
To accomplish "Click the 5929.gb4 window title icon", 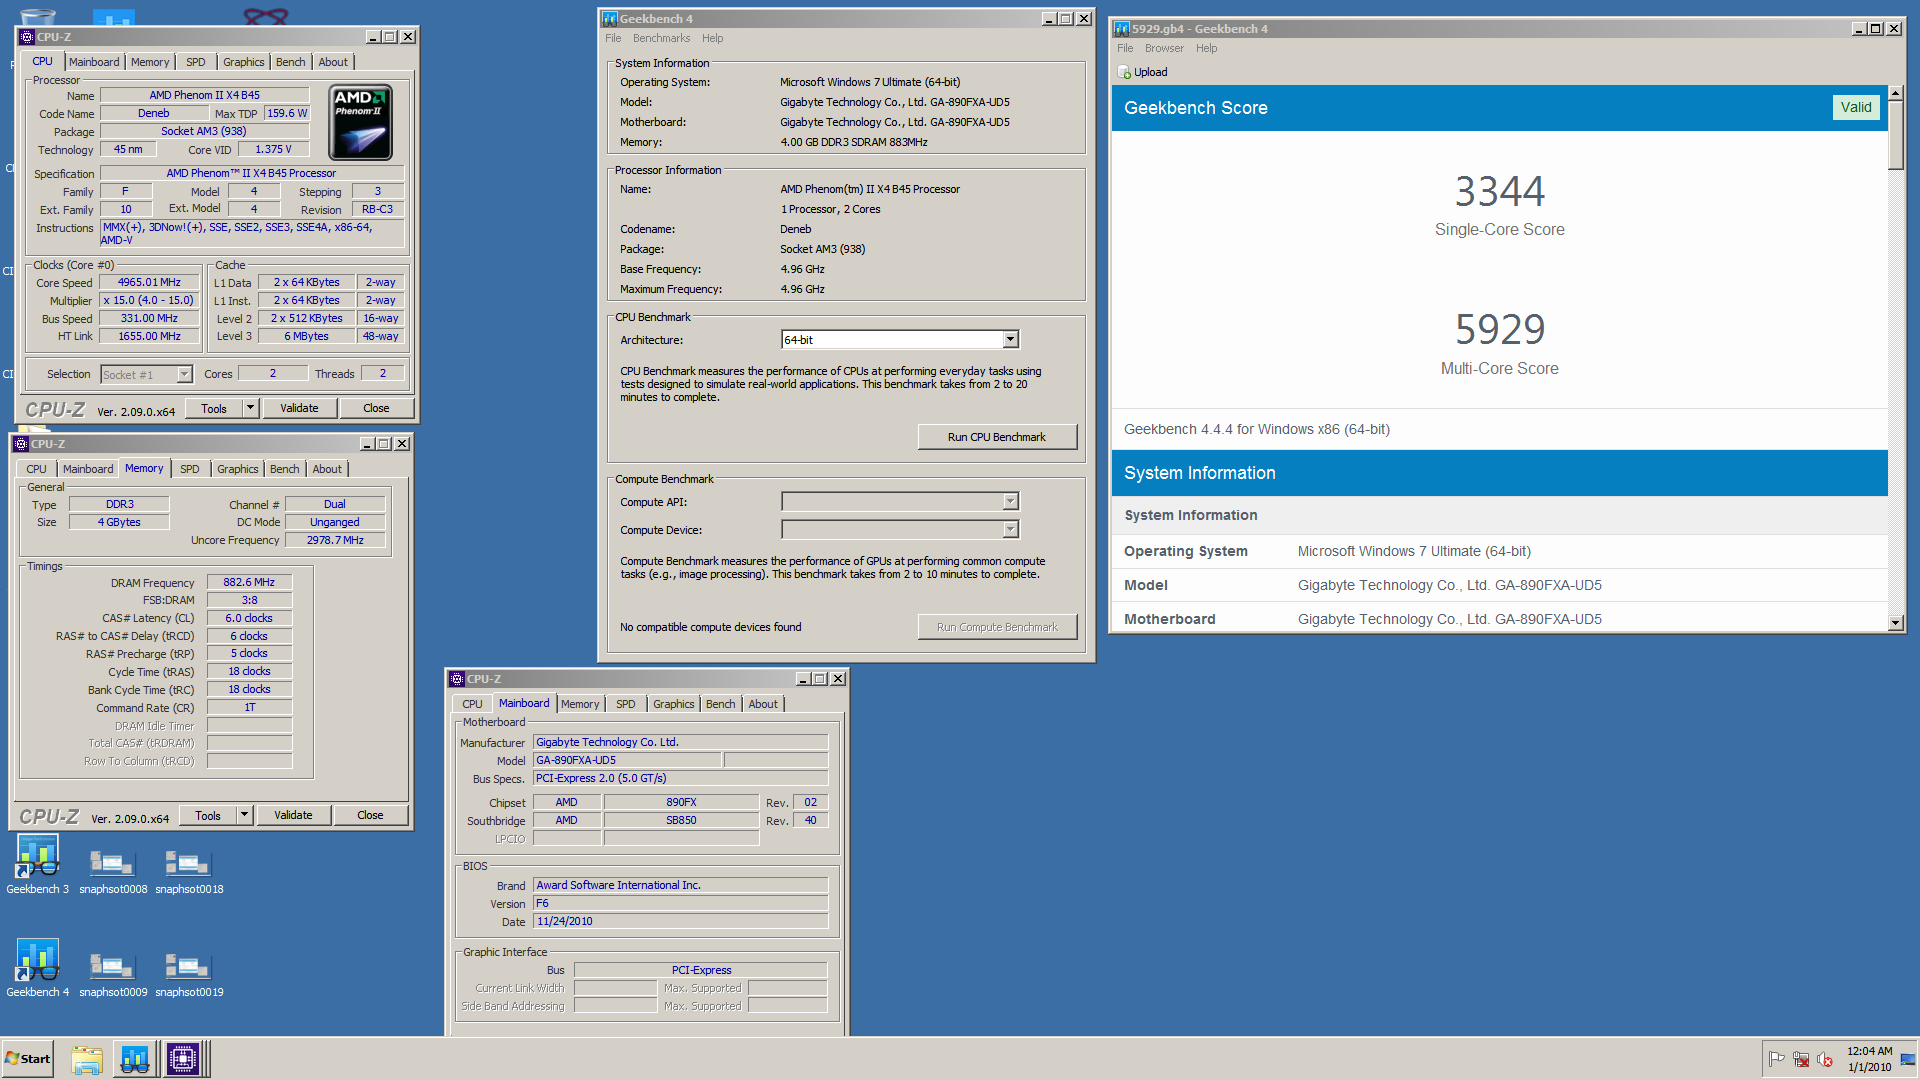I will click(1122, 29).
